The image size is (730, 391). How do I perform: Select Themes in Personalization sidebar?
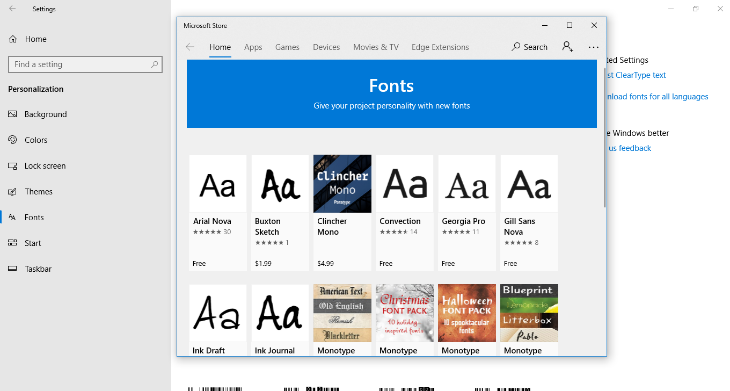38,191
